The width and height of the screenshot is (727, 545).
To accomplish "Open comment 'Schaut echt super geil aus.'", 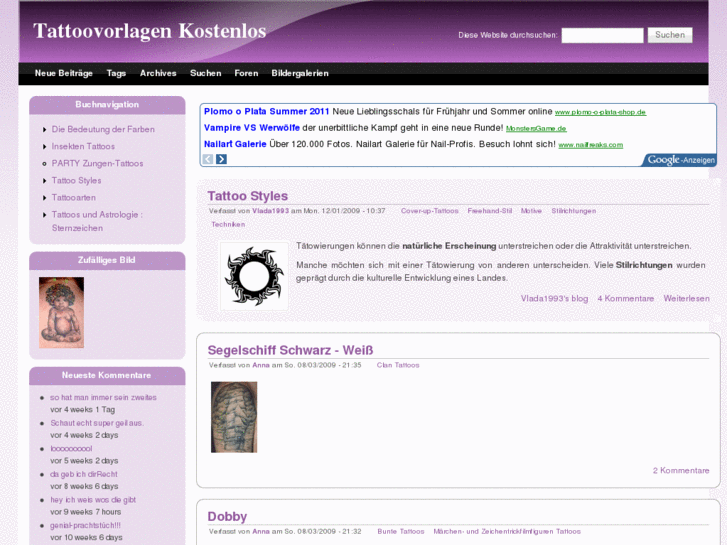I will click(x=97, y=423).
